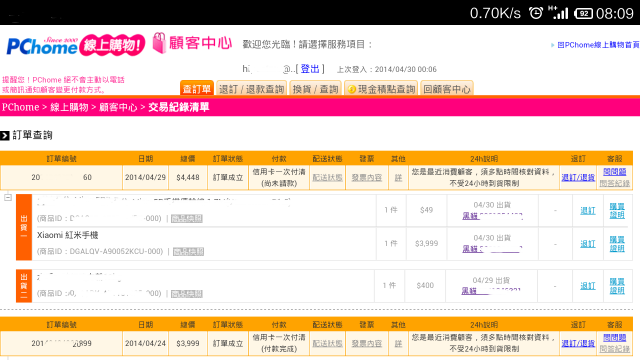Screen dimensions: 640x360
Task: Click 退訂/退貨 for the 2014/04/24 order
Action: [578, 343]
